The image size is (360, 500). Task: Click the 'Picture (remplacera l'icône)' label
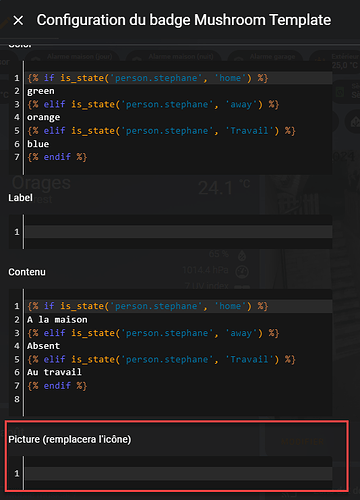[x=70, y=439]
